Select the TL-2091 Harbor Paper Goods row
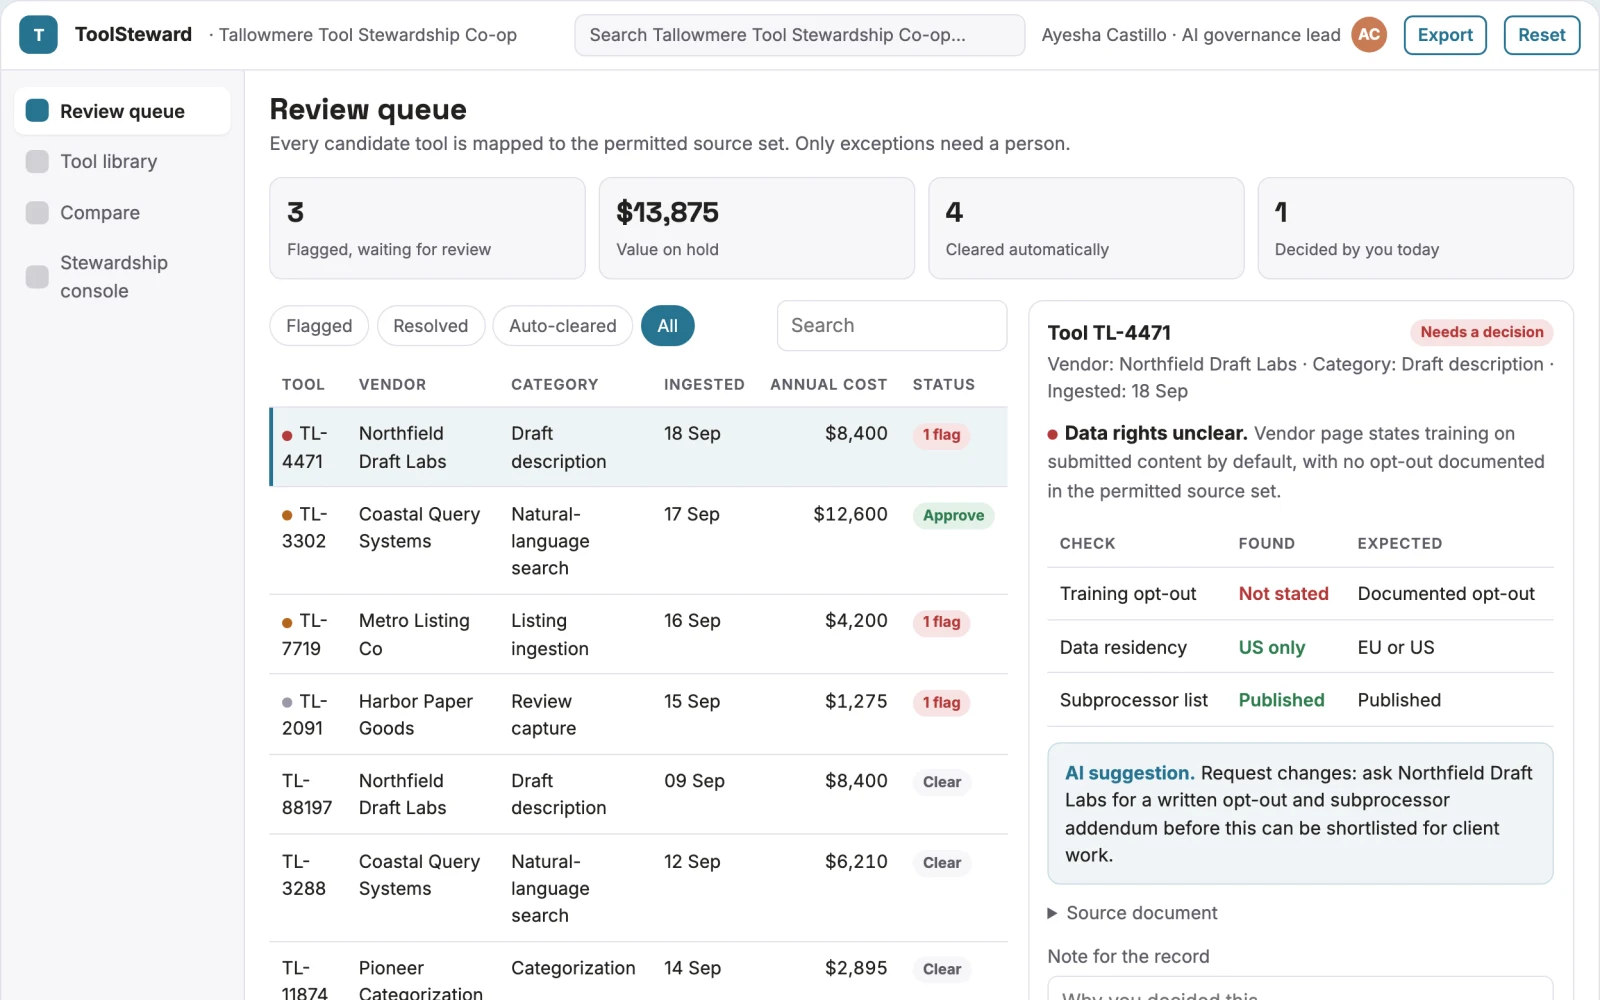The width and height of the screenshot is (1600, 1000). coord(639,715)
